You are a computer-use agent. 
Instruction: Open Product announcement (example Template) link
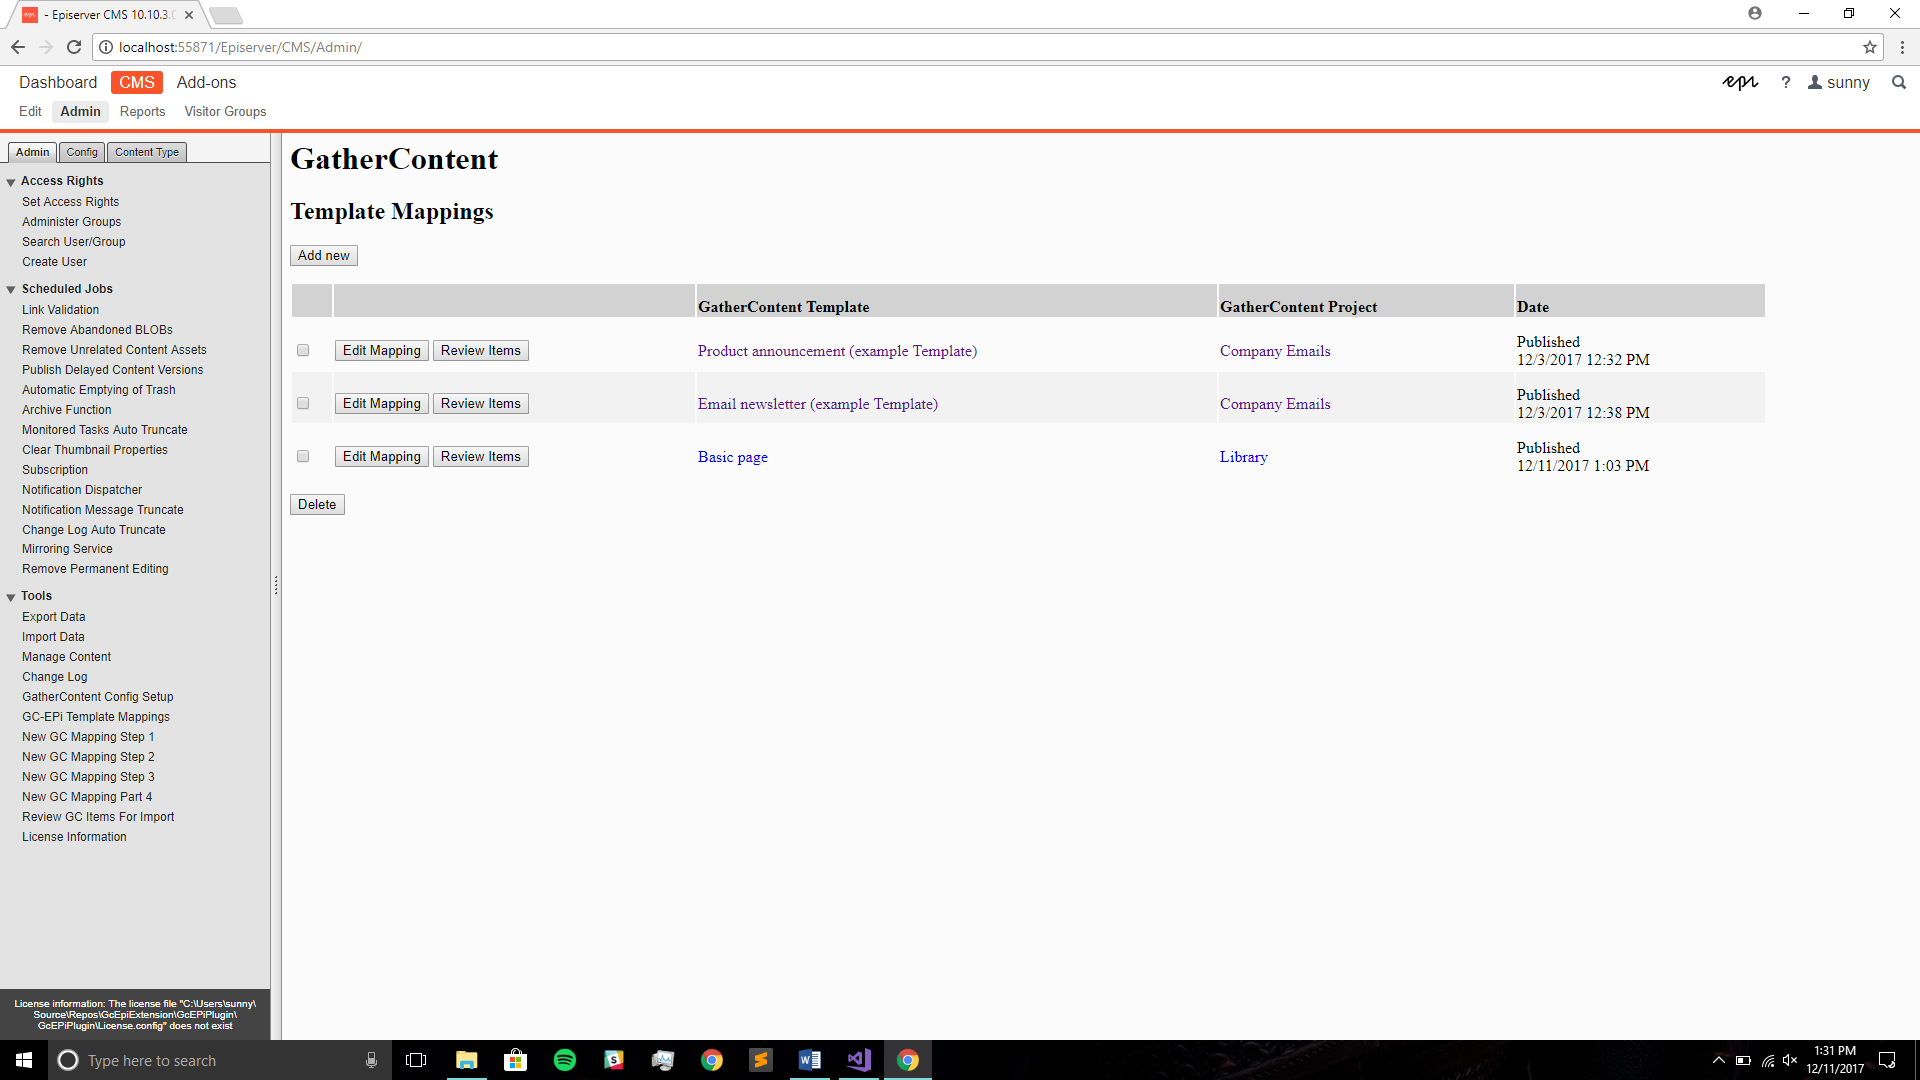(x=838, y=350)
